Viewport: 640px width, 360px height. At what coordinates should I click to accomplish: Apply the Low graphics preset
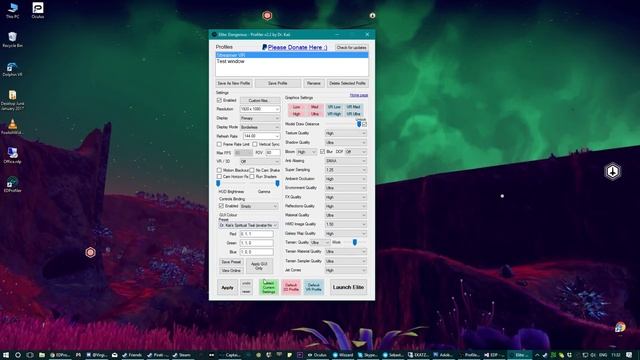(297, 107)
